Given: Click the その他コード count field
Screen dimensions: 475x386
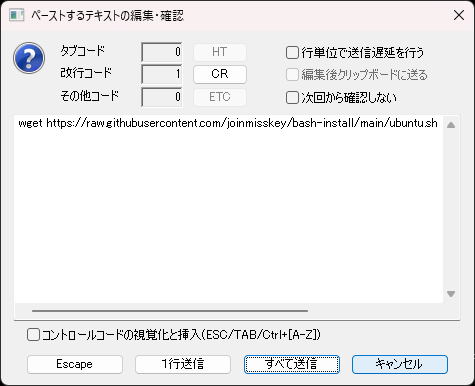Looking at the screenshot, I should [x=162, y=97].
